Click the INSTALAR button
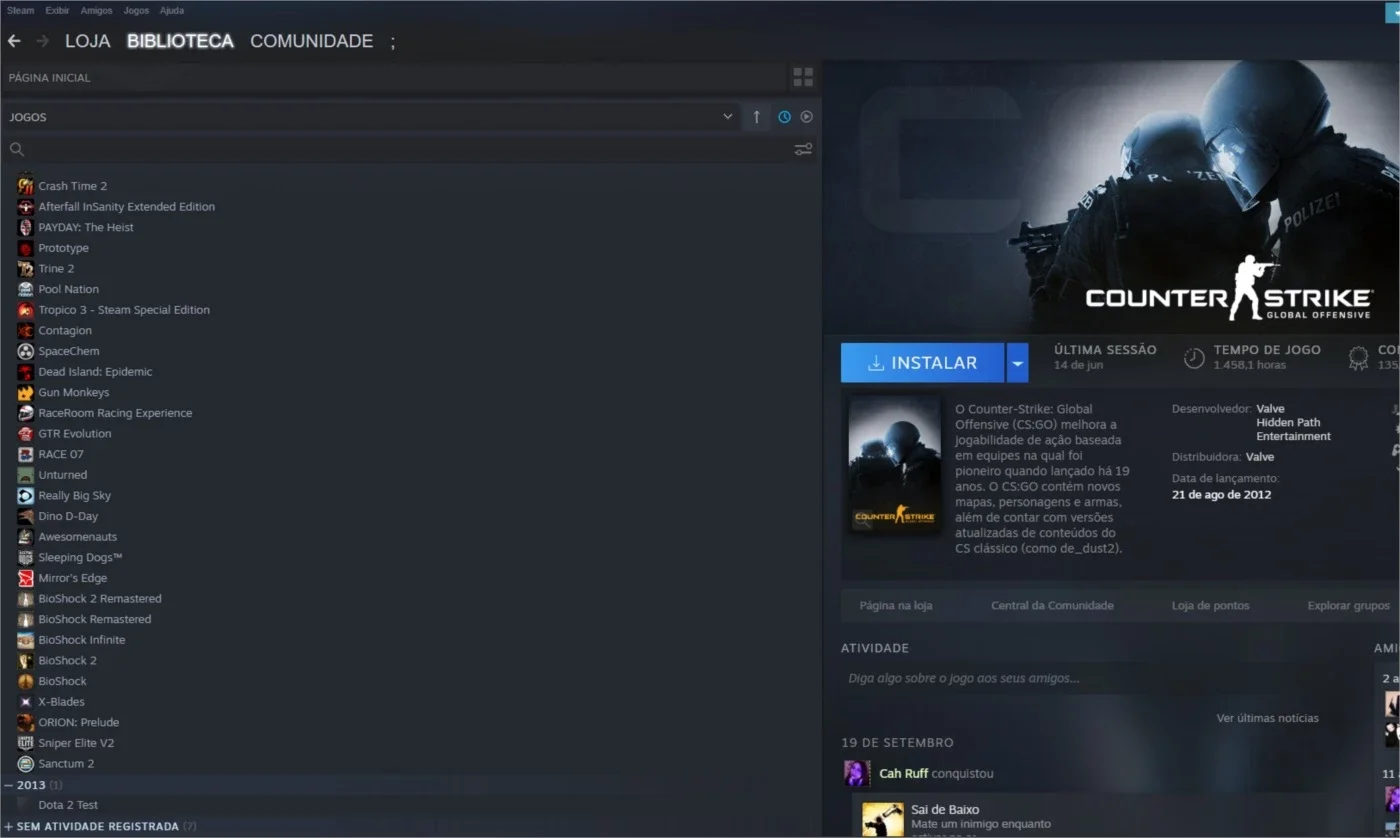 922,363
